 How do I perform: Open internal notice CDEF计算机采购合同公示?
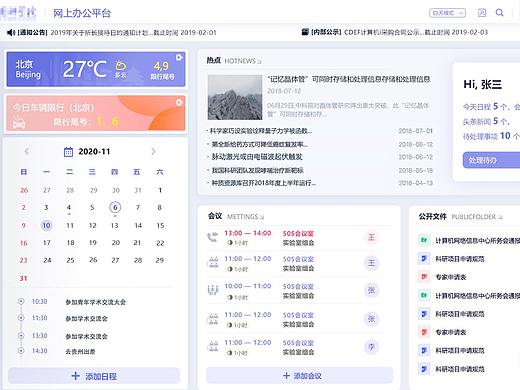point(416,32)
